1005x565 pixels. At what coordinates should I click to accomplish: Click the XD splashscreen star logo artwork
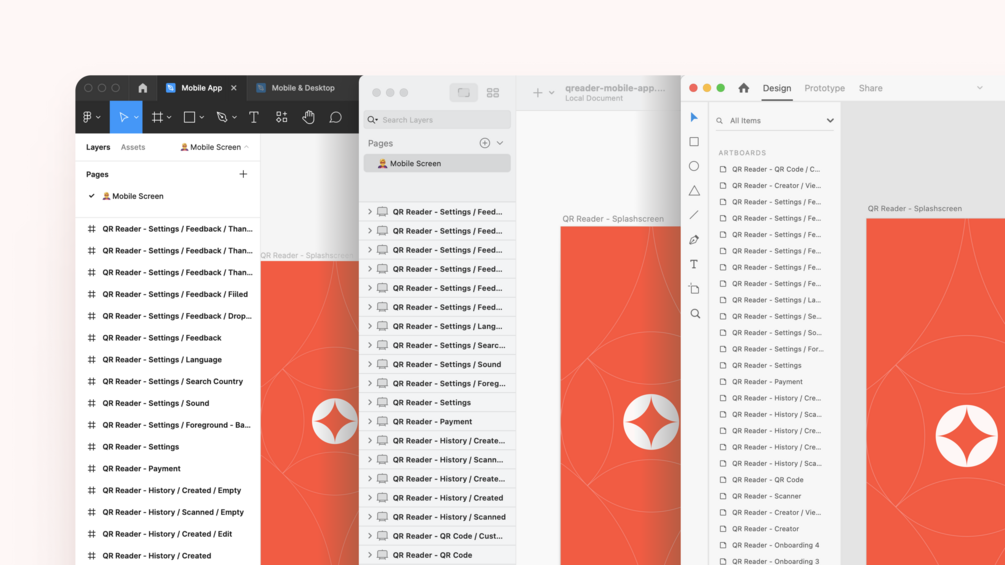point(966,436)
